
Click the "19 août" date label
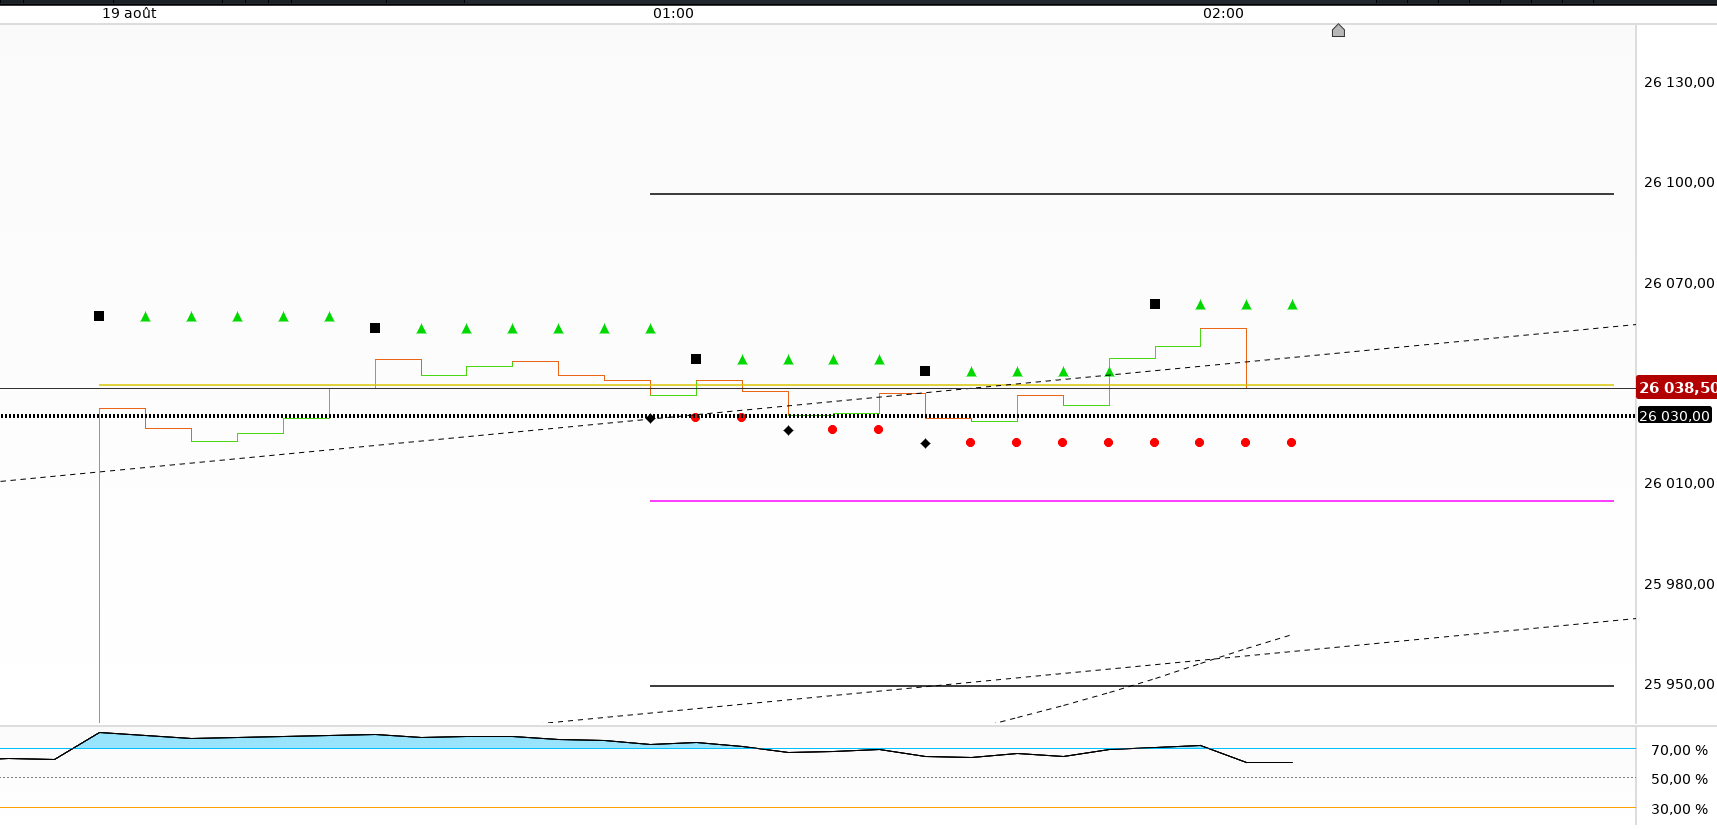click(x=129, y=13)
